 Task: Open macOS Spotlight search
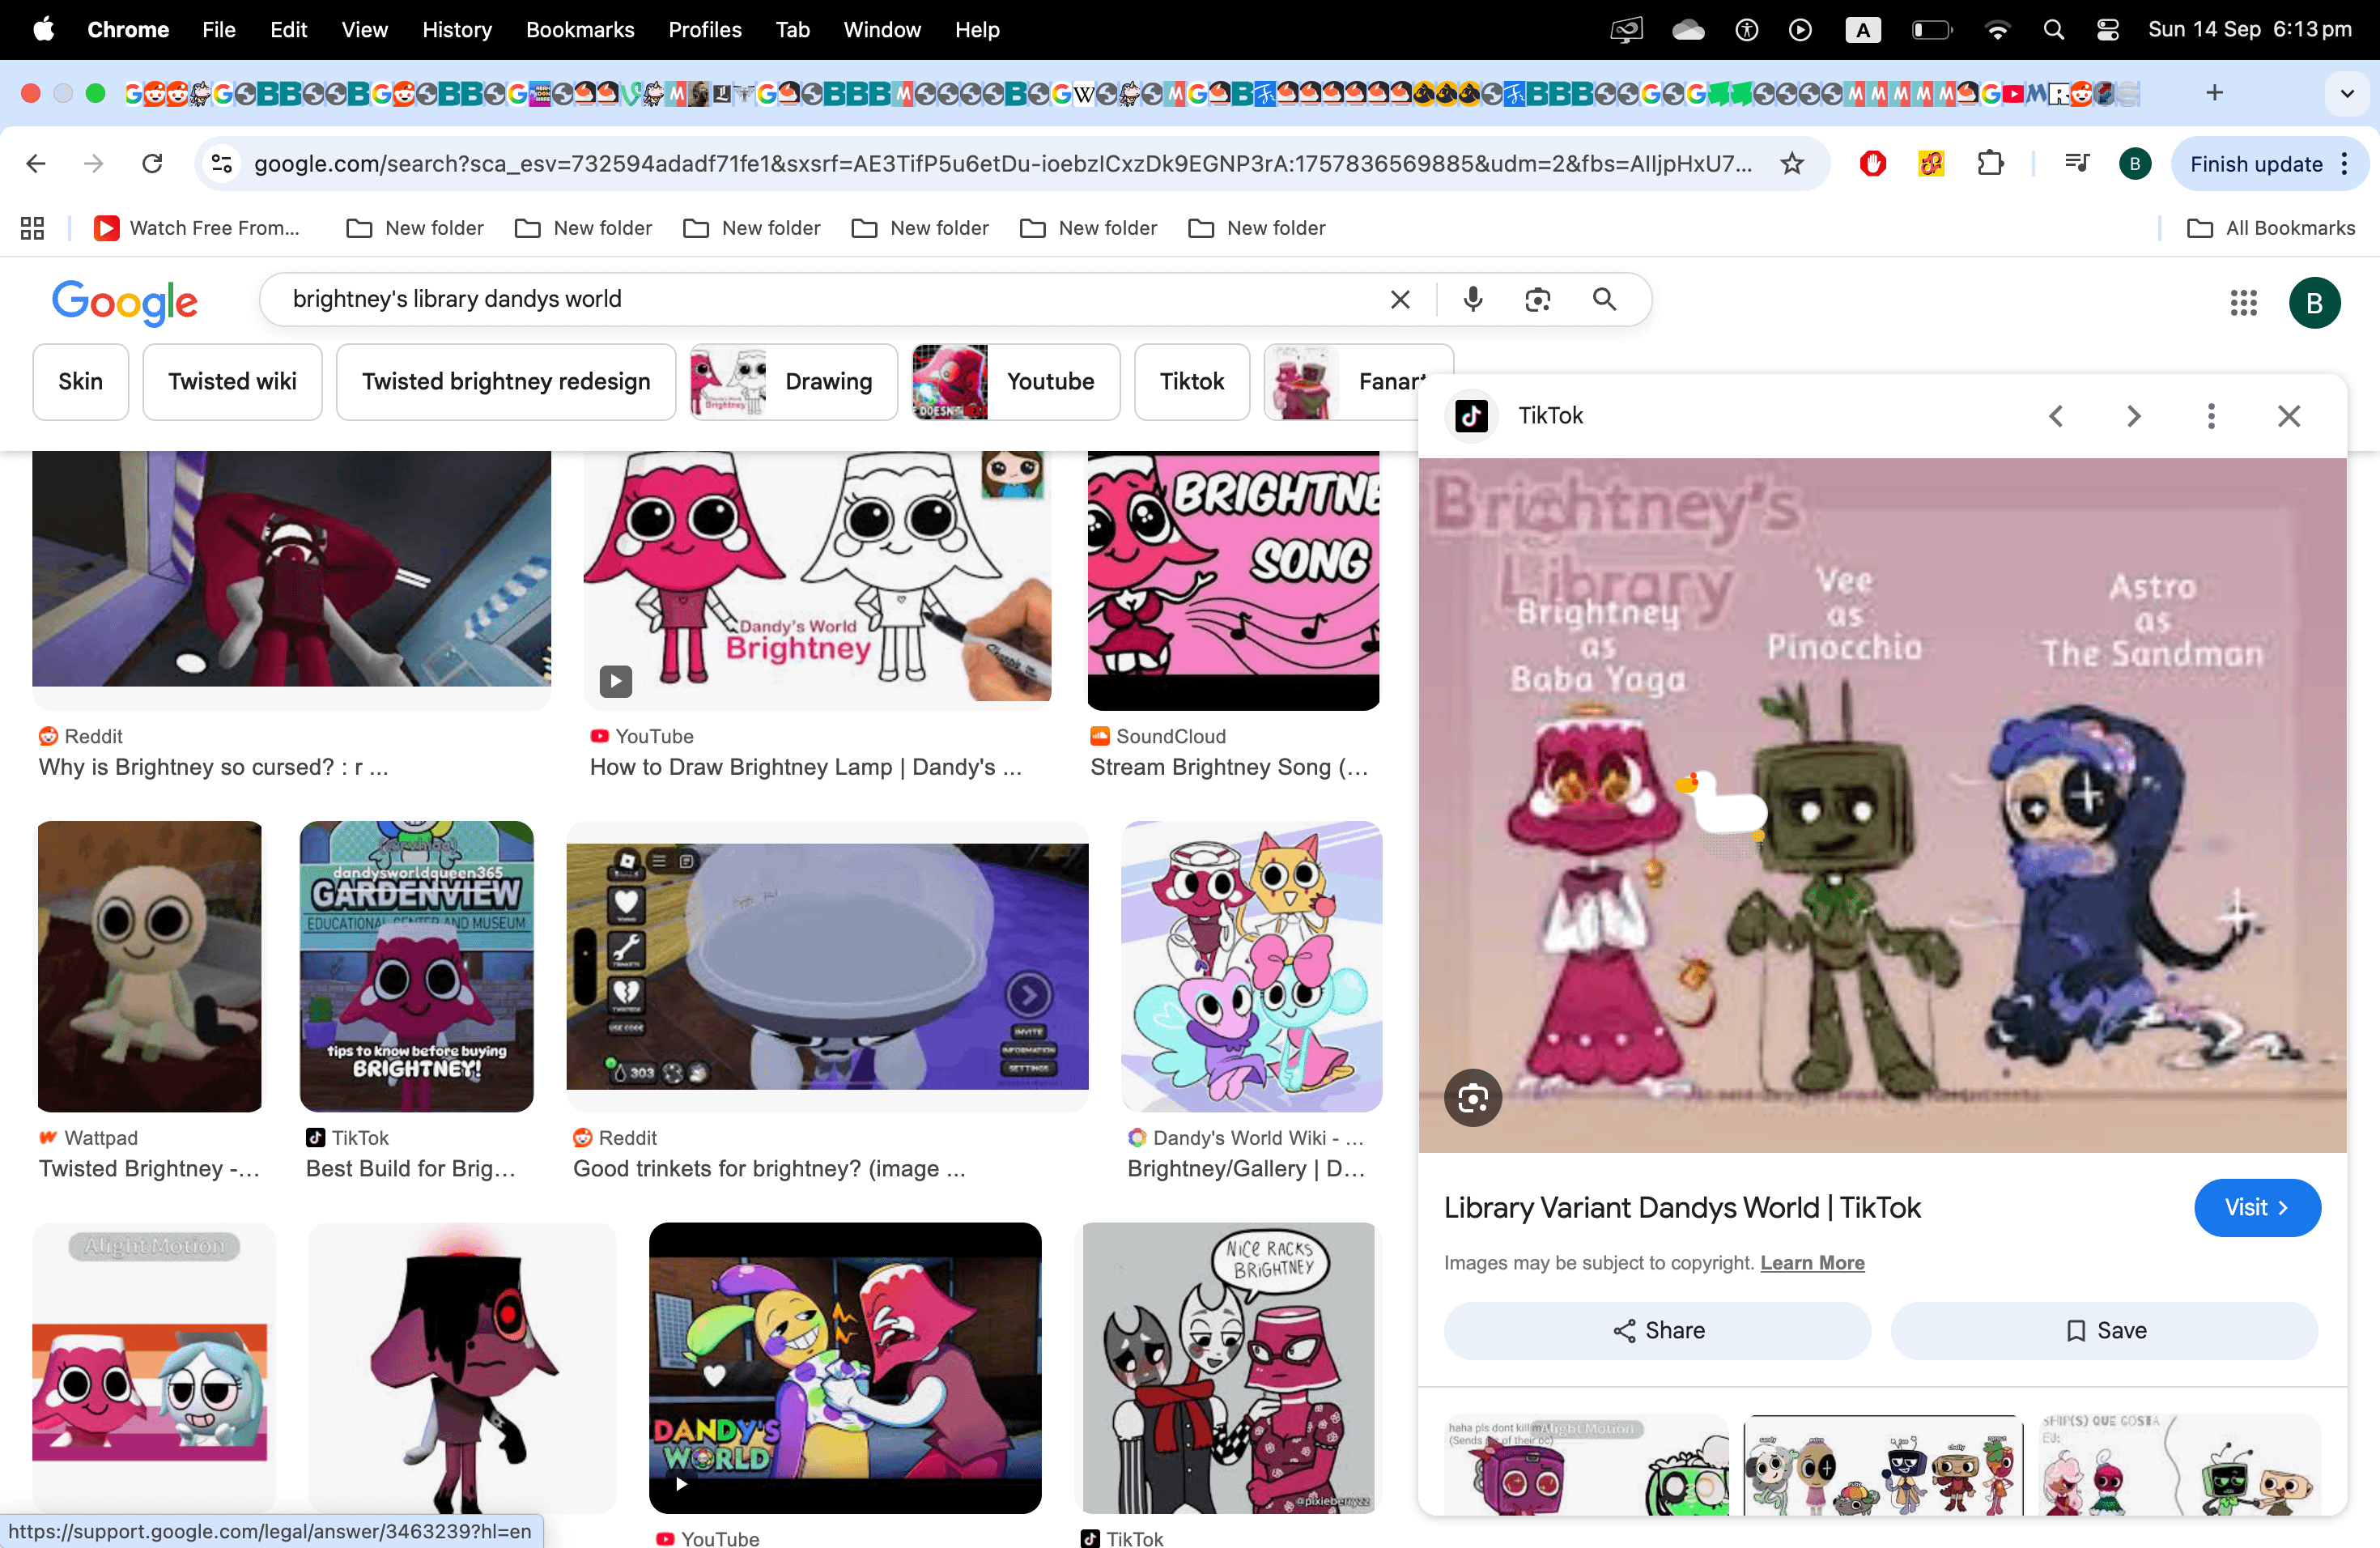click(x=2053, y=29)
